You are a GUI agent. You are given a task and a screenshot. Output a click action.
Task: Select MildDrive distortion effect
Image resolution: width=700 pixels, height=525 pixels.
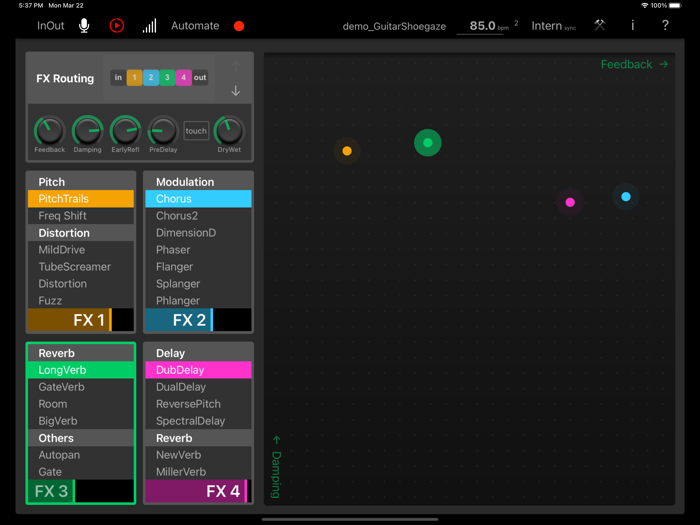[x=81, y=250]
